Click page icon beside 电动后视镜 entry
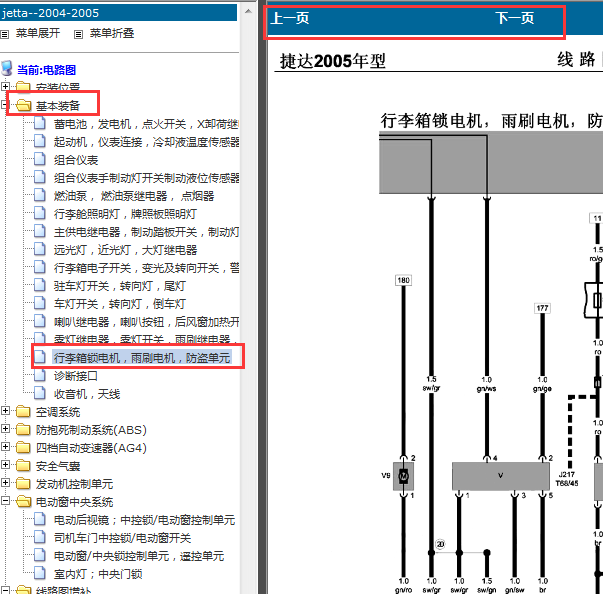Image resolution: width=603 pixels, height=594 pixels. click(40, 519)
